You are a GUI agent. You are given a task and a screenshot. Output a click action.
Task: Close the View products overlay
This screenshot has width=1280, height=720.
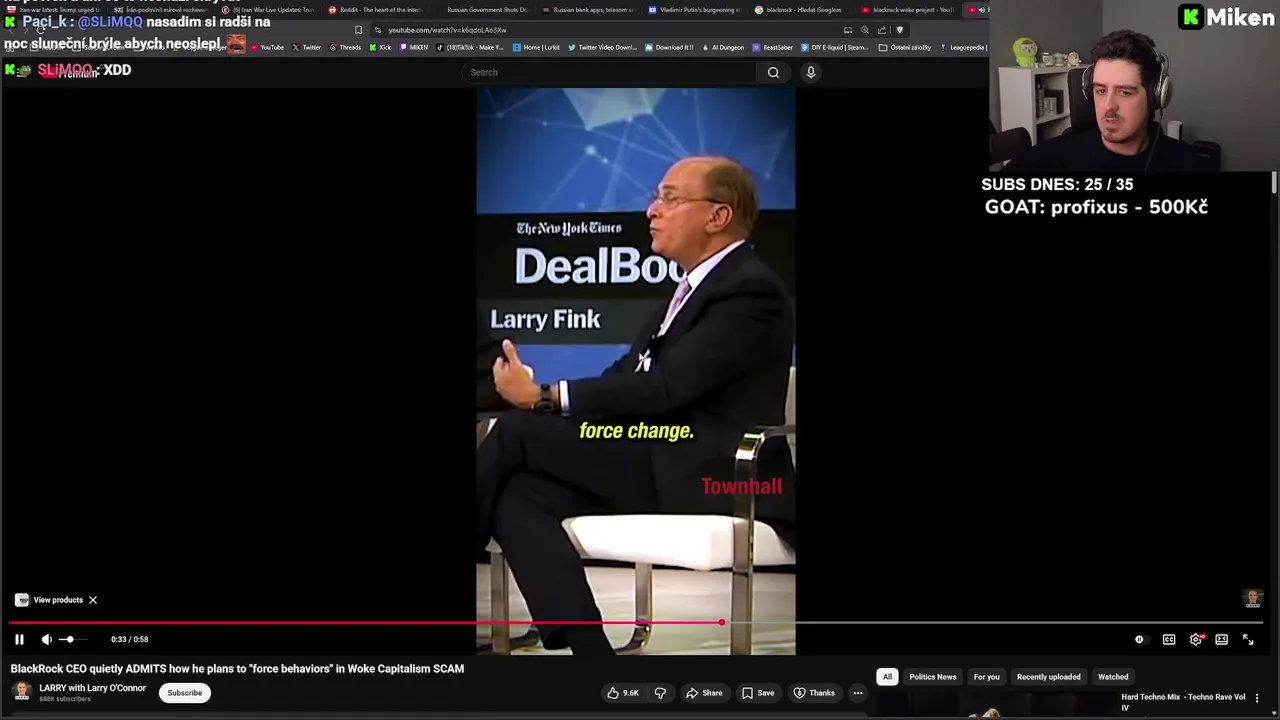(x=93, y=600)
